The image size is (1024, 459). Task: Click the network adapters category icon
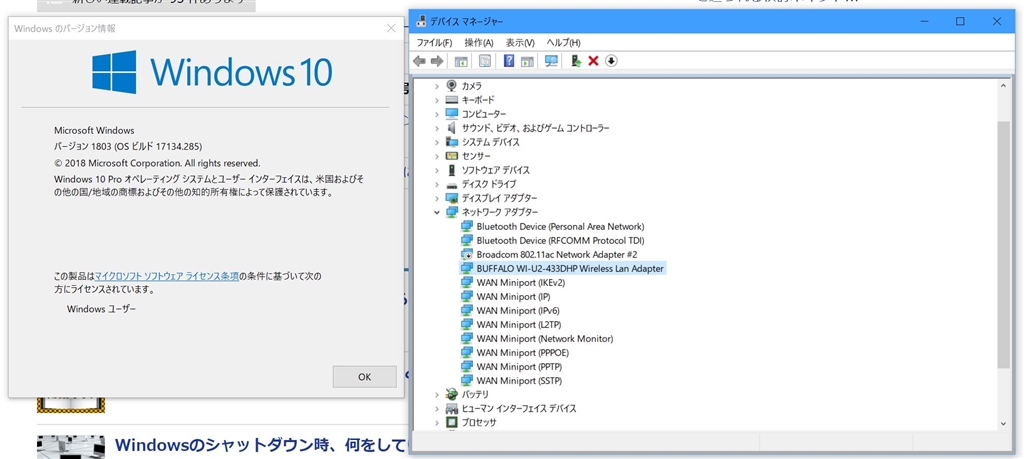(452, 212)
